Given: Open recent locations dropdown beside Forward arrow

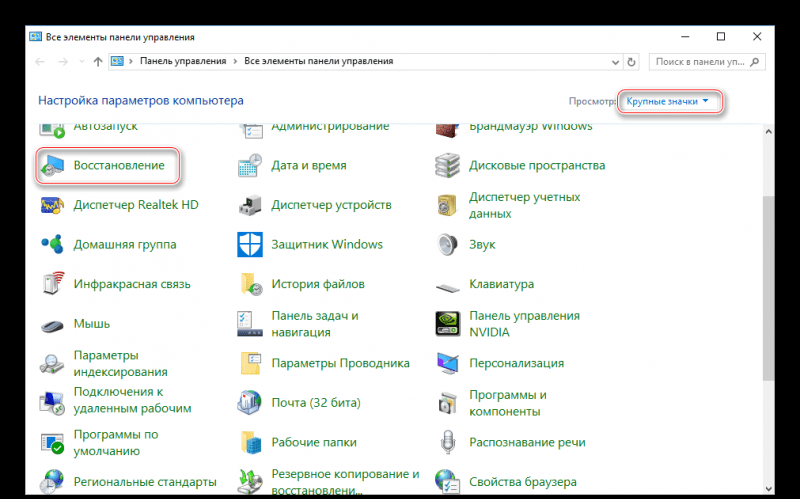Looking at the screenshot, I should (x=82, y=62).
